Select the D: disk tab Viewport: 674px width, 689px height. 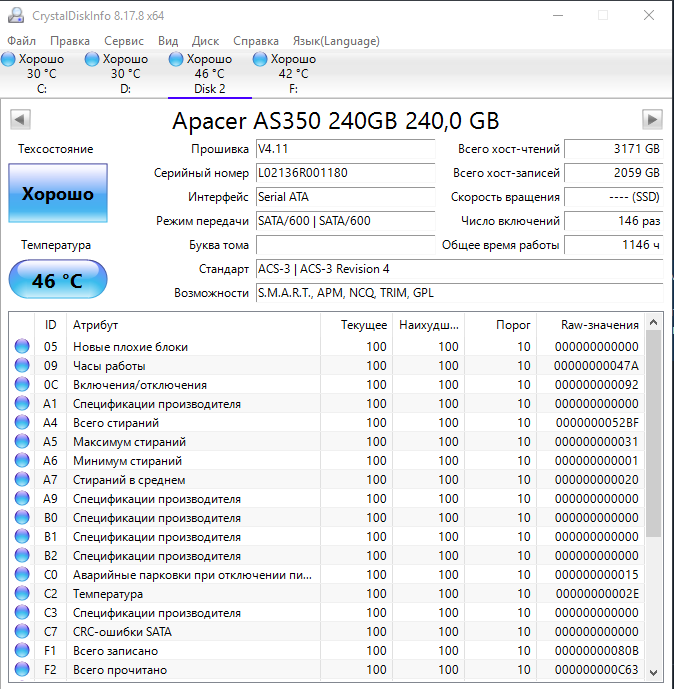click(x=125, y=73)
